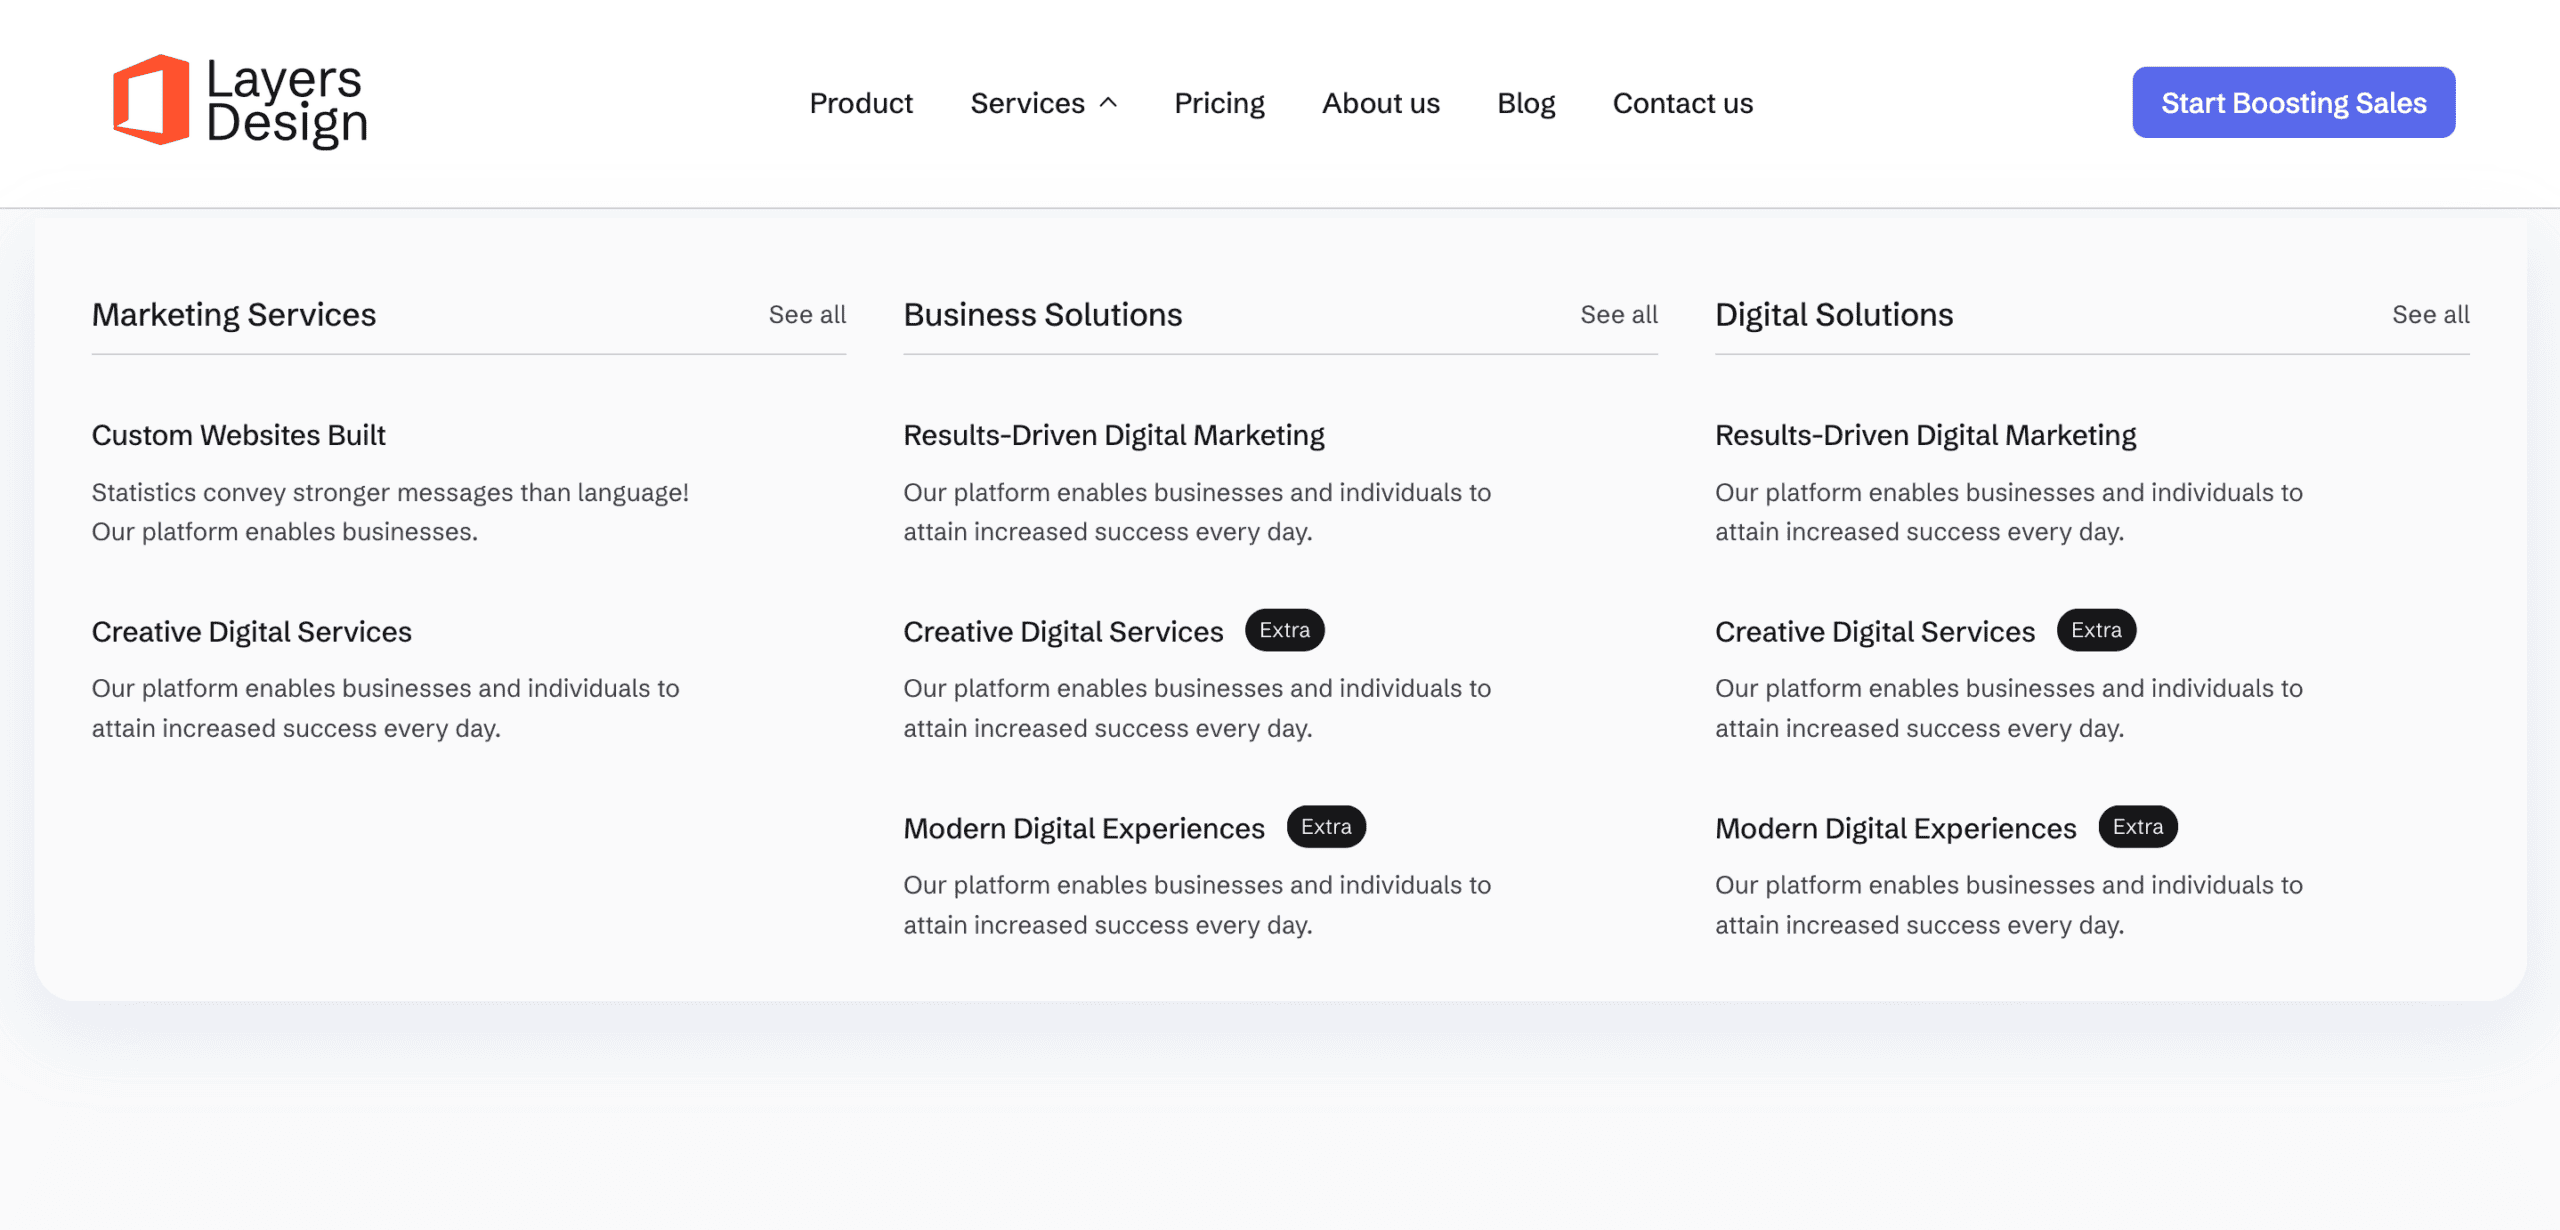See all Business Solutions
This screenshot has width=2560, height=1230.
click(1618, 315)
